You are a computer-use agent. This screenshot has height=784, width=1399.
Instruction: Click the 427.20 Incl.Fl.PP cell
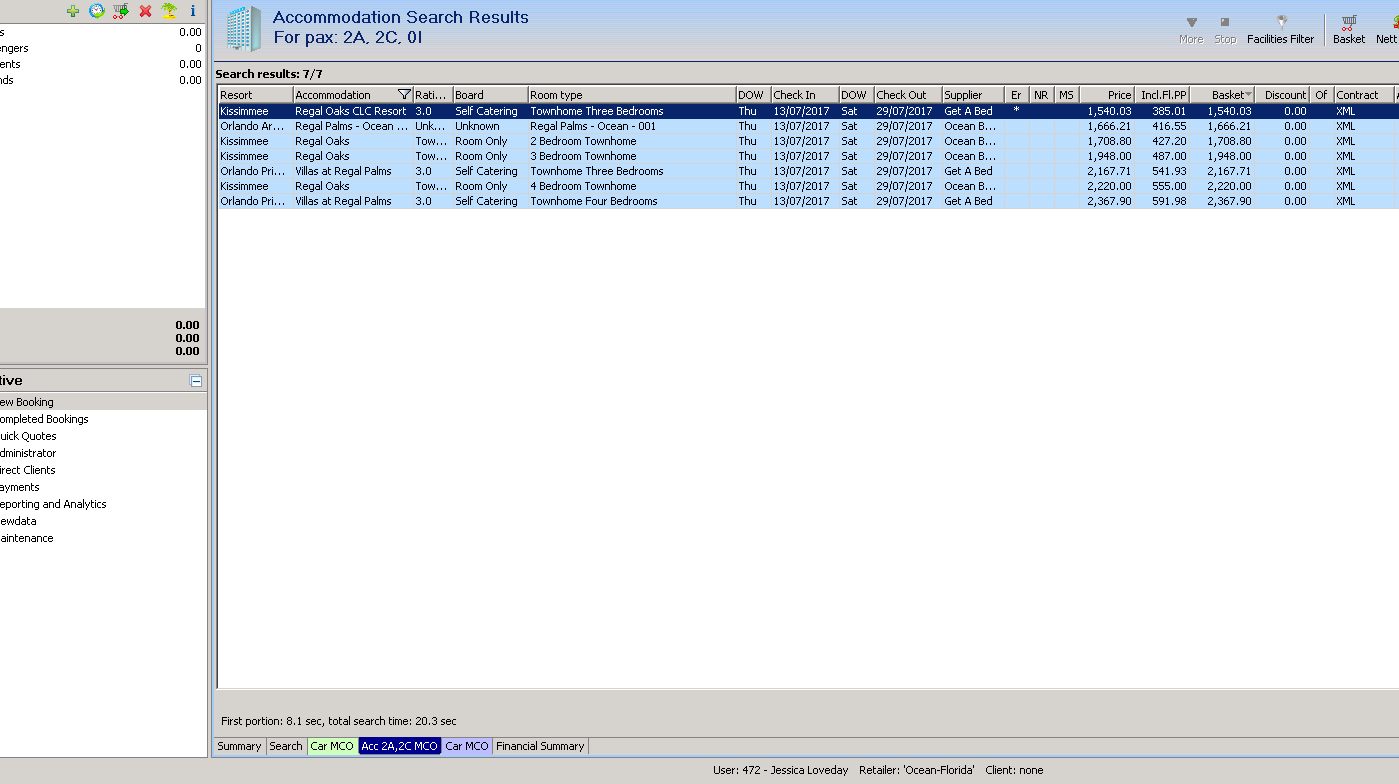tap(1162, 141)
